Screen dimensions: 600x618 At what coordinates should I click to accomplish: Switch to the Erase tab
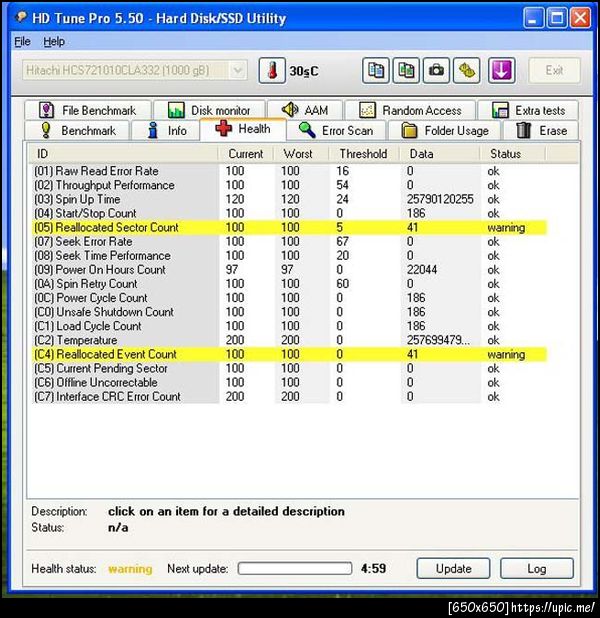(542, 130)
